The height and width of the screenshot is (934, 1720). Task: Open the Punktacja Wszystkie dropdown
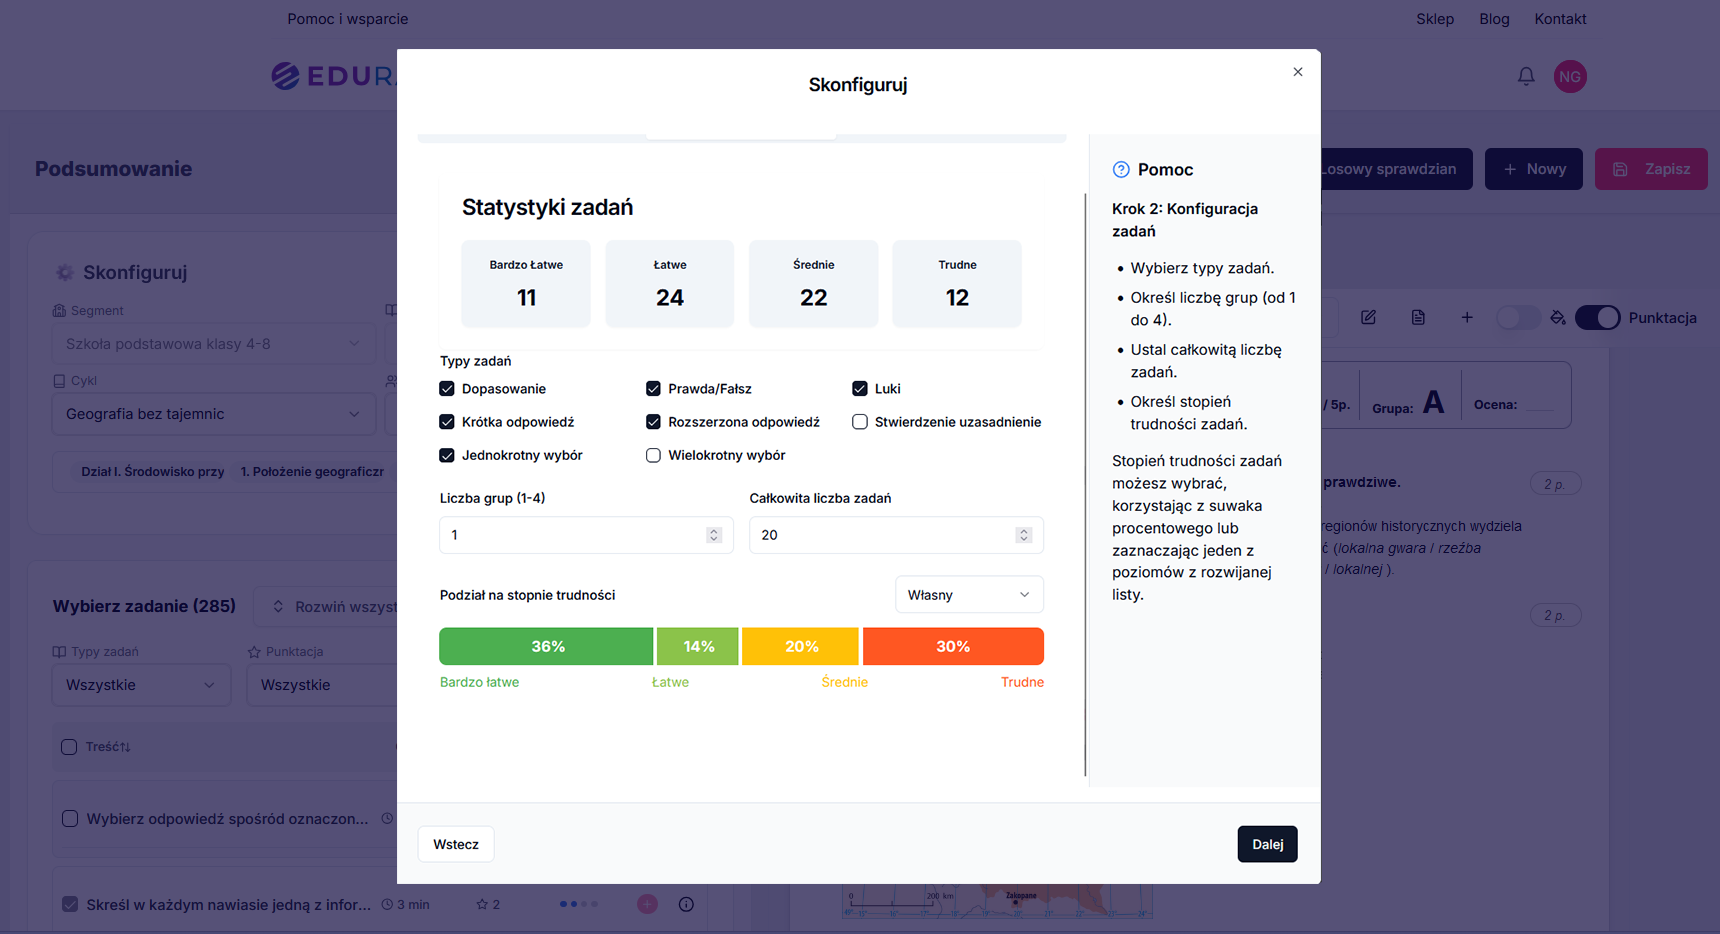322,685
